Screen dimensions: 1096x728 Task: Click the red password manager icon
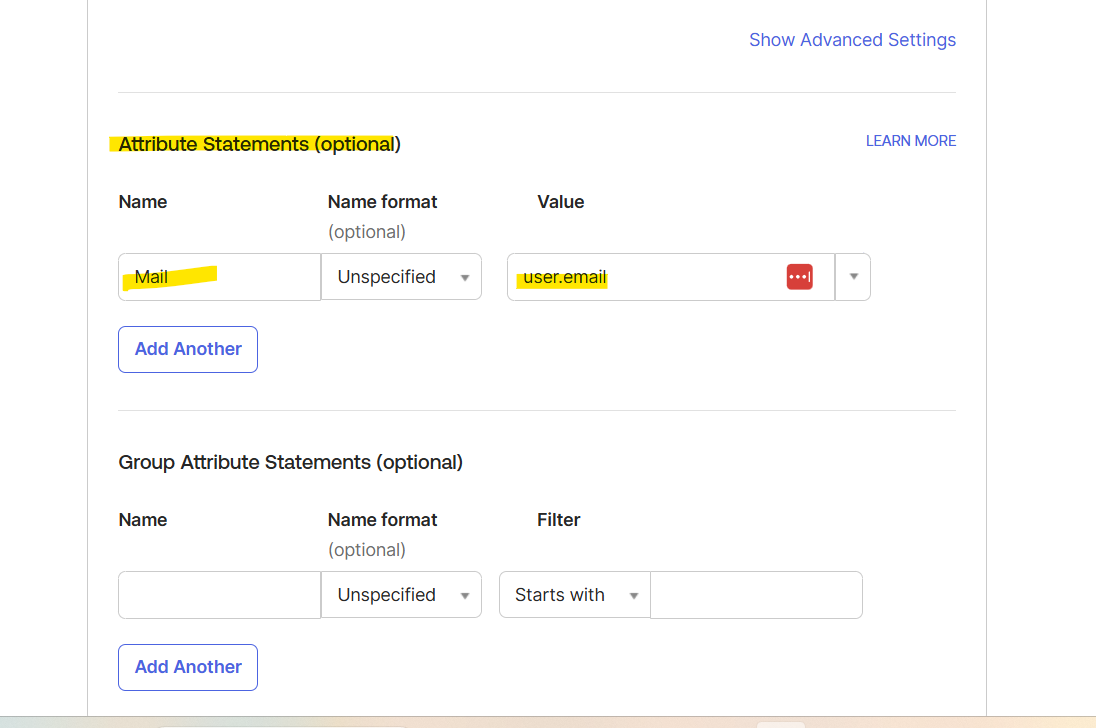(799, 277)
